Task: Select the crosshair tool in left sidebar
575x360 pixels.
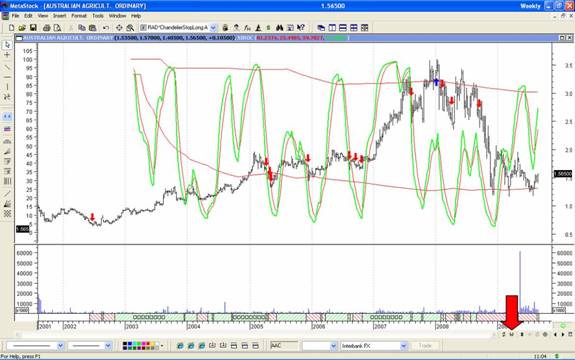Action: coord(7,55)
